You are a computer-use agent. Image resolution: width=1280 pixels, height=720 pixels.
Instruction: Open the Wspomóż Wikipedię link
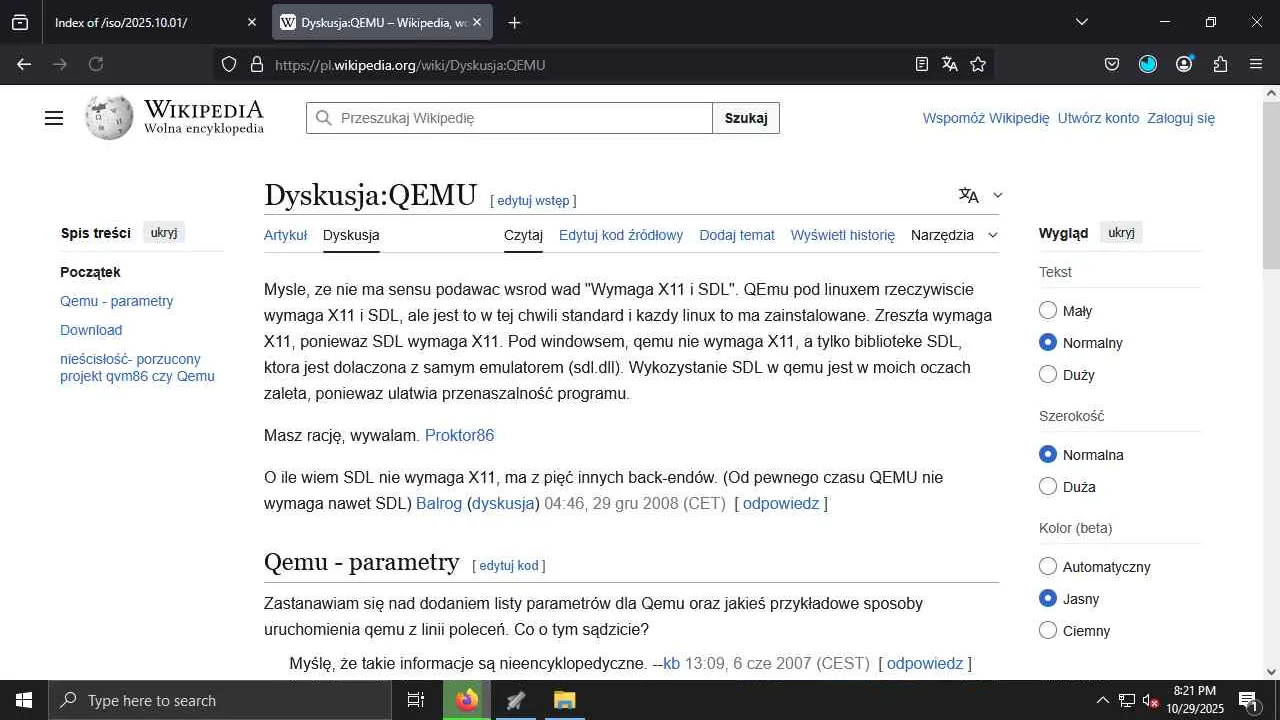point(986,118)
